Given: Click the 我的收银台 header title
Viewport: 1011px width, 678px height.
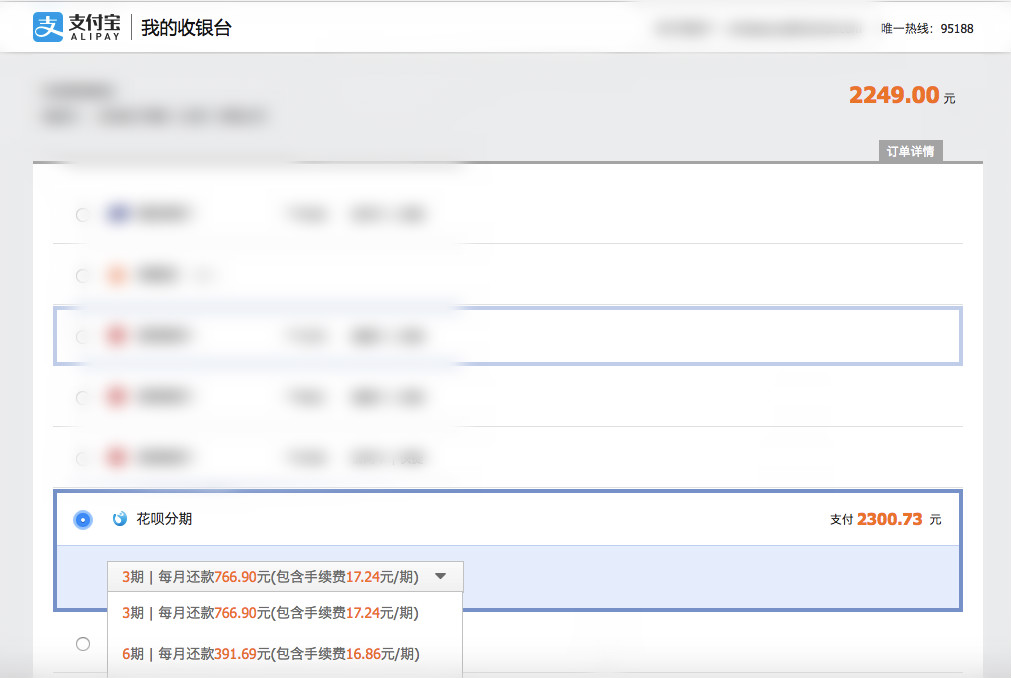Looking at the screenshot, I should (x=186, y=28).
